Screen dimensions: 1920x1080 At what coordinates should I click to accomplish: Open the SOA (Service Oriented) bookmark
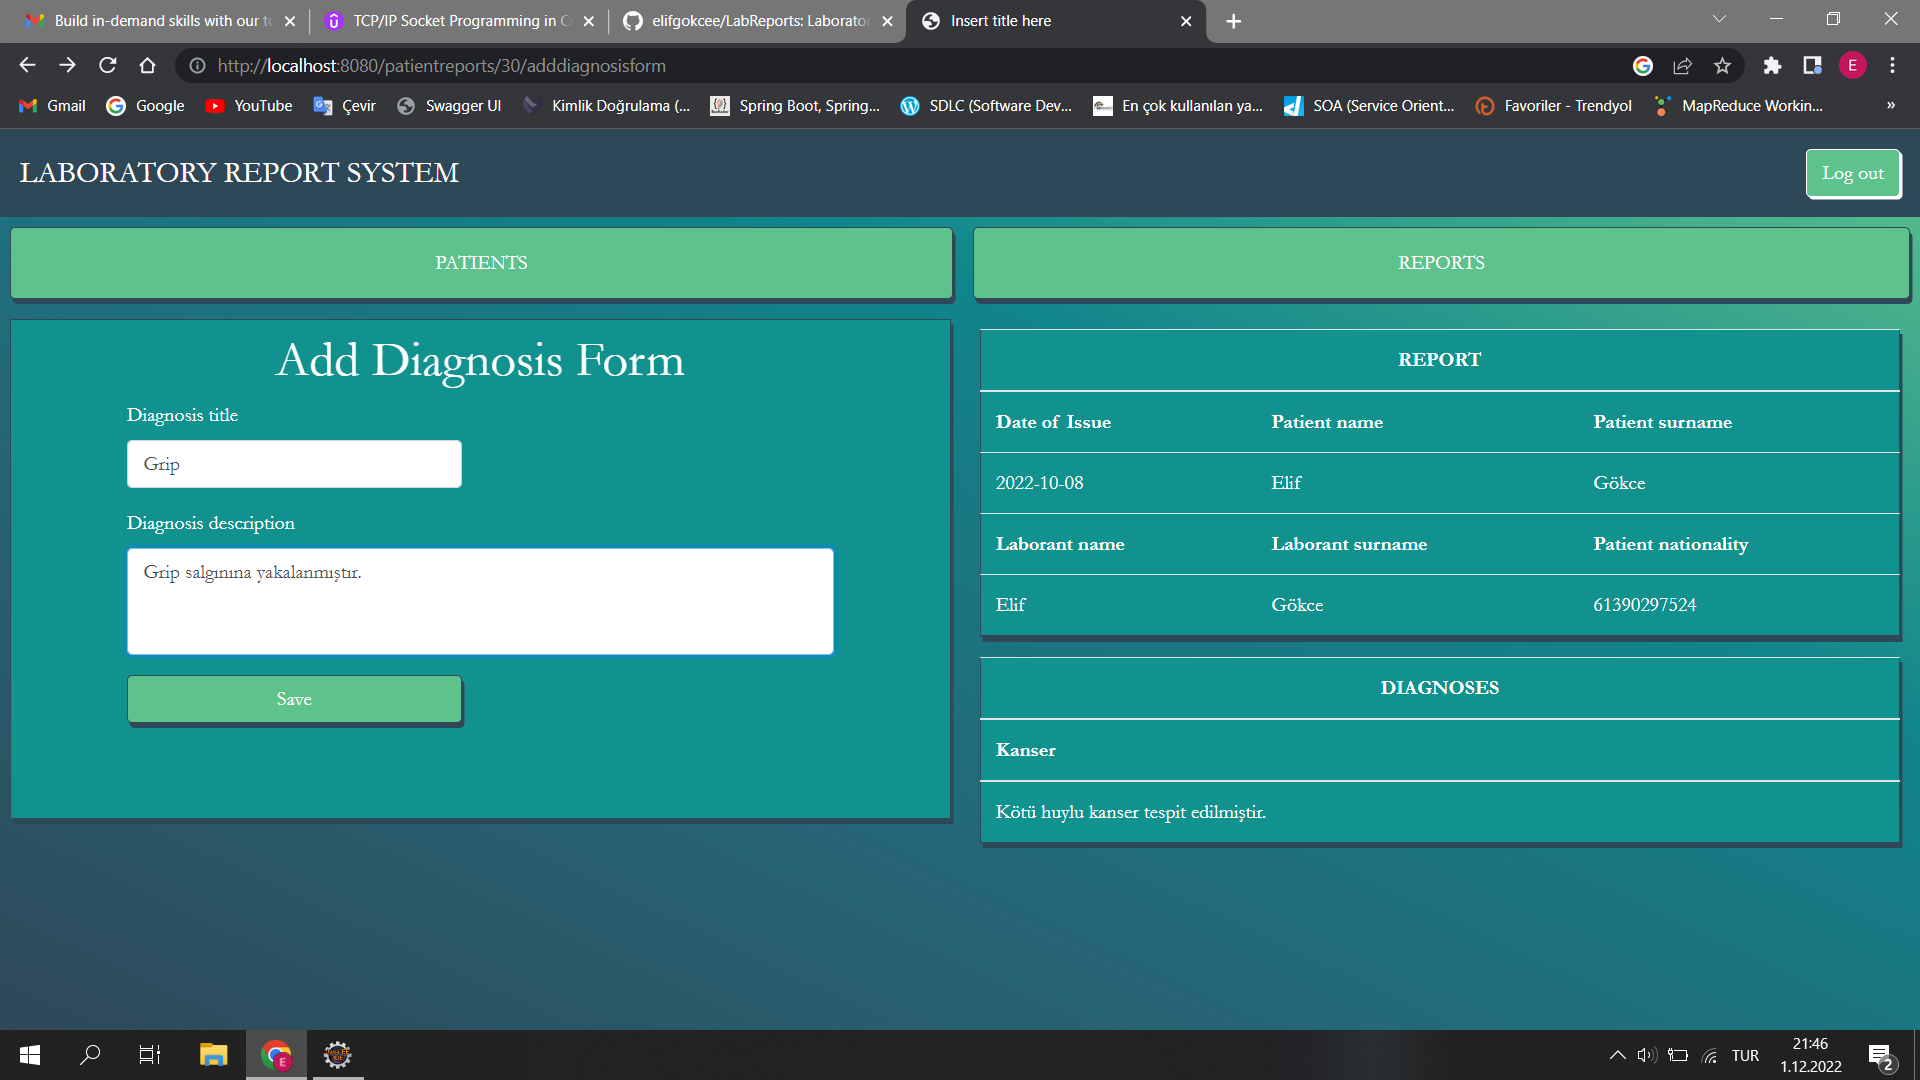click(1369, 105)
